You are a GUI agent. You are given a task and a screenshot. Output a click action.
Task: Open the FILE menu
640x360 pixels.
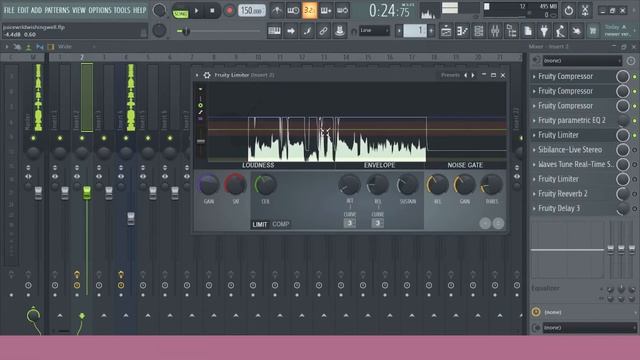[x=9, y=10]
